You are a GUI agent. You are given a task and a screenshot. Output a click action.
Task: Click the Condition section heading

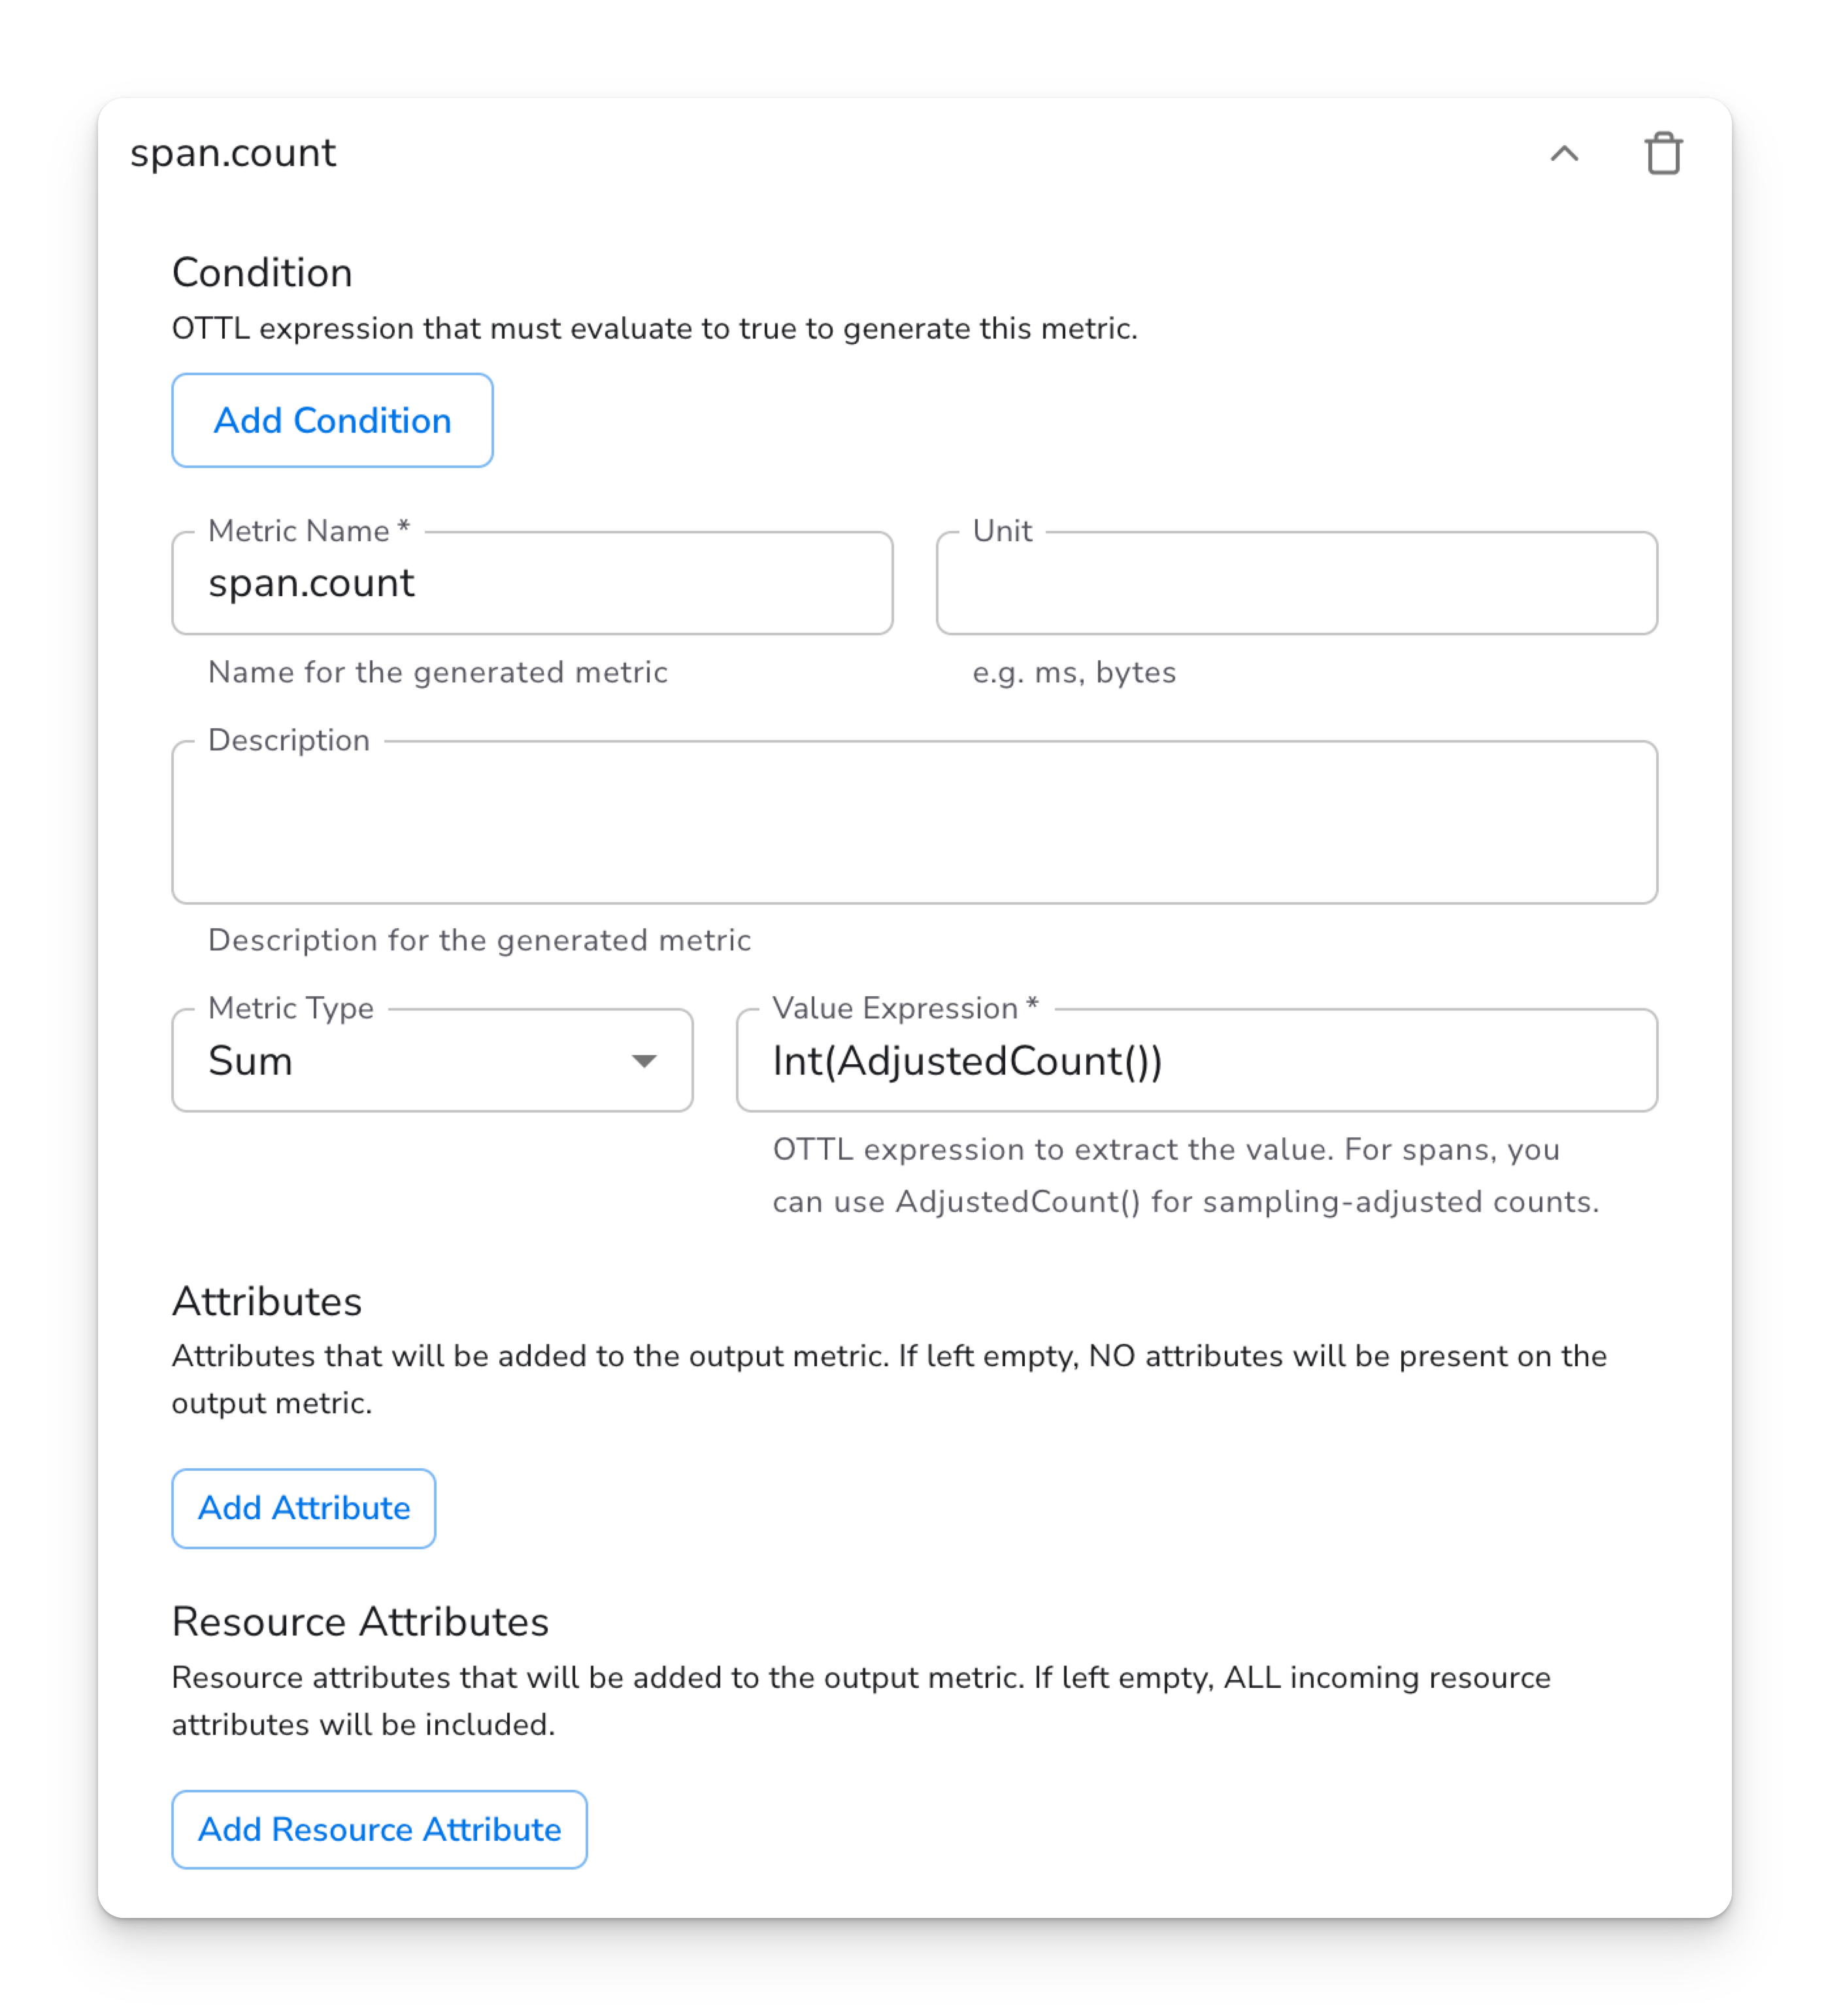click(262, 273)
